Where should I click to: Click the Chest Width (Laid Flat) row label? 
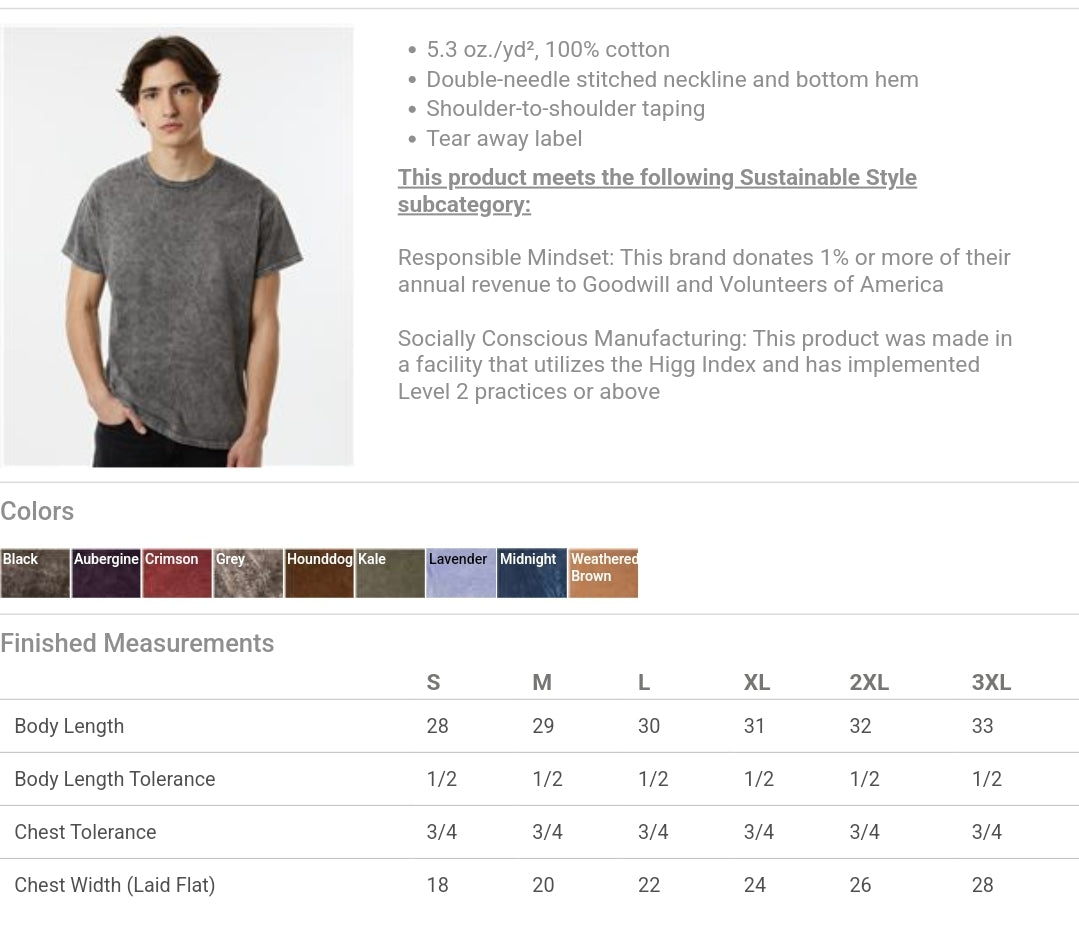pyautogui.click(x=115, y=885)
